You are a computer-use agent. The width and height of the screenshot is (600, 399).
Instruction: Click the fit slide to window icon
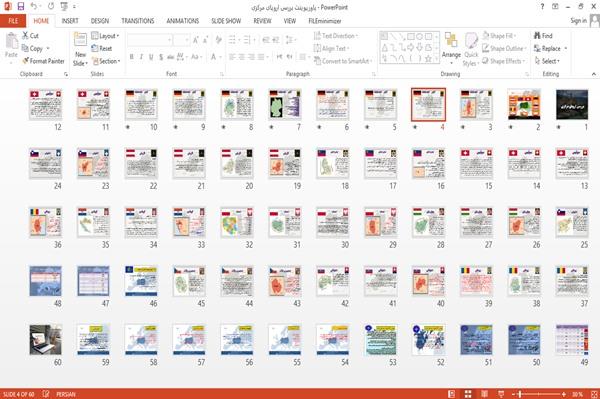[594, 394]
